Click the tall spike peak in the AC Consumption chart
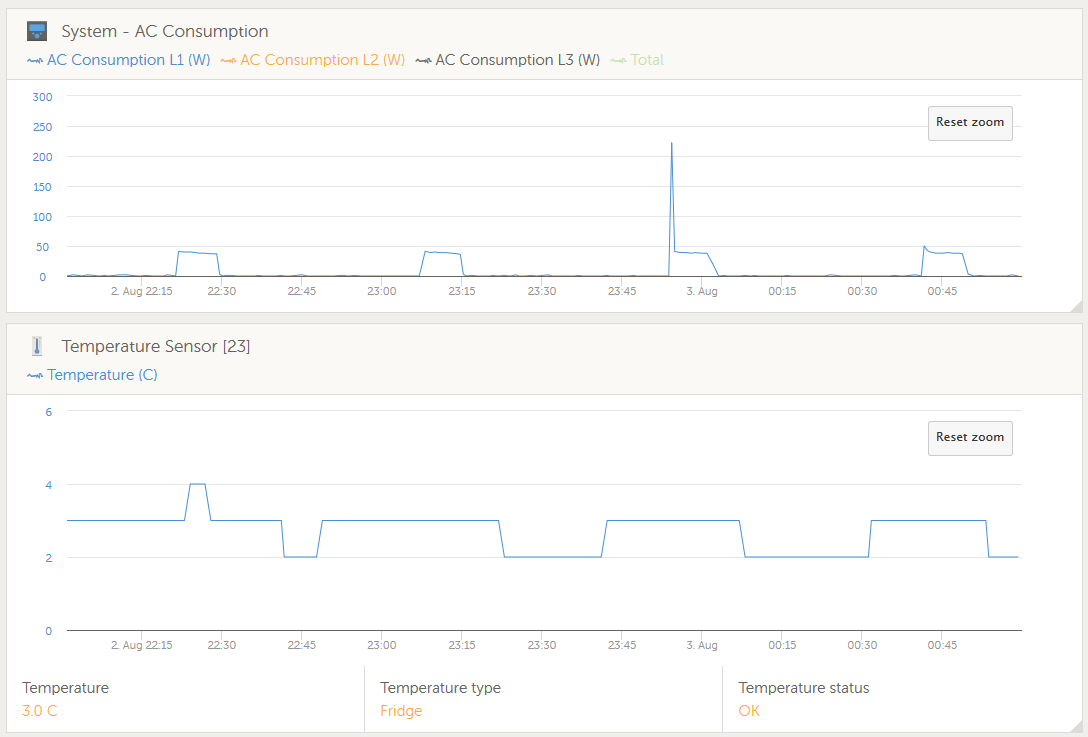 click(671, 144)
